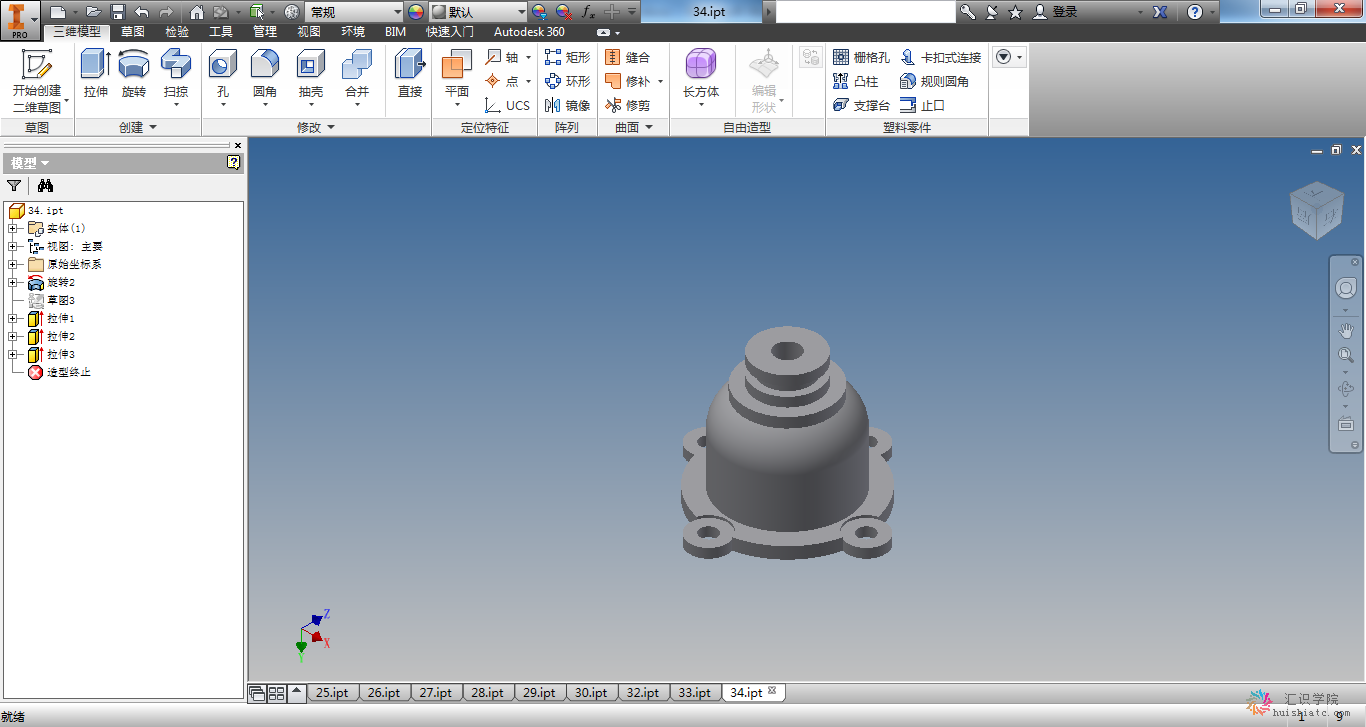Switch to the 管理 ribbon tab

click(x=265, y=32)
